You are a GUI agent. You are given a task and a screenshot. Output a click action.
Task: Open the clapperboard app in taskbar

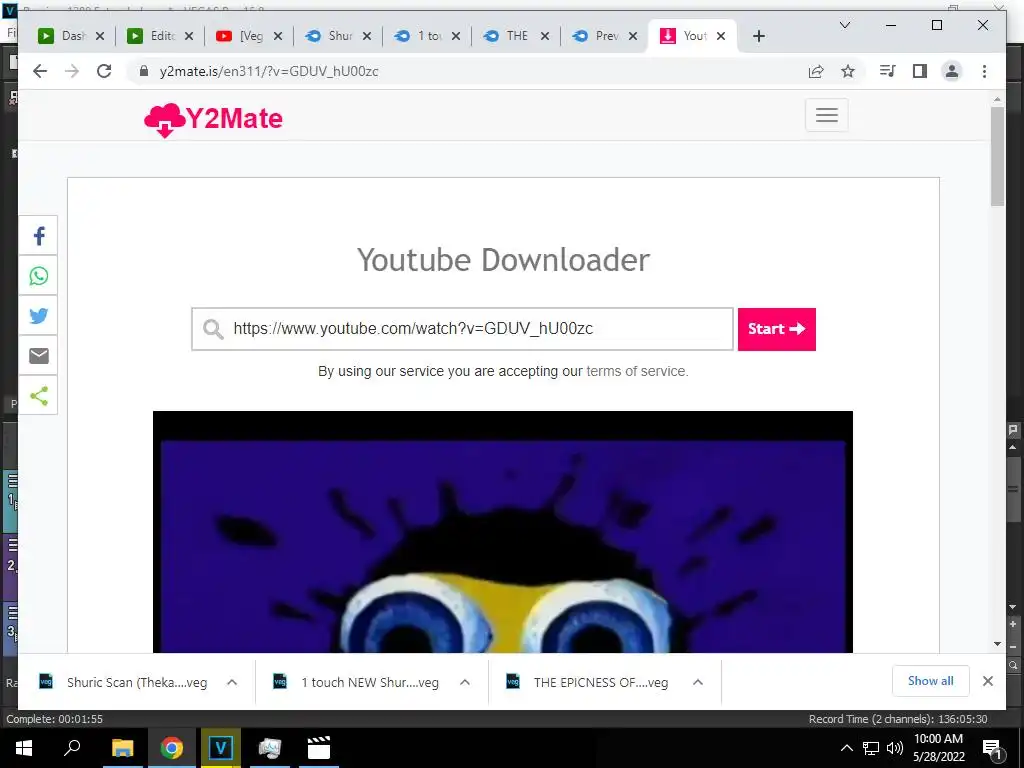[x=319, y=748]
